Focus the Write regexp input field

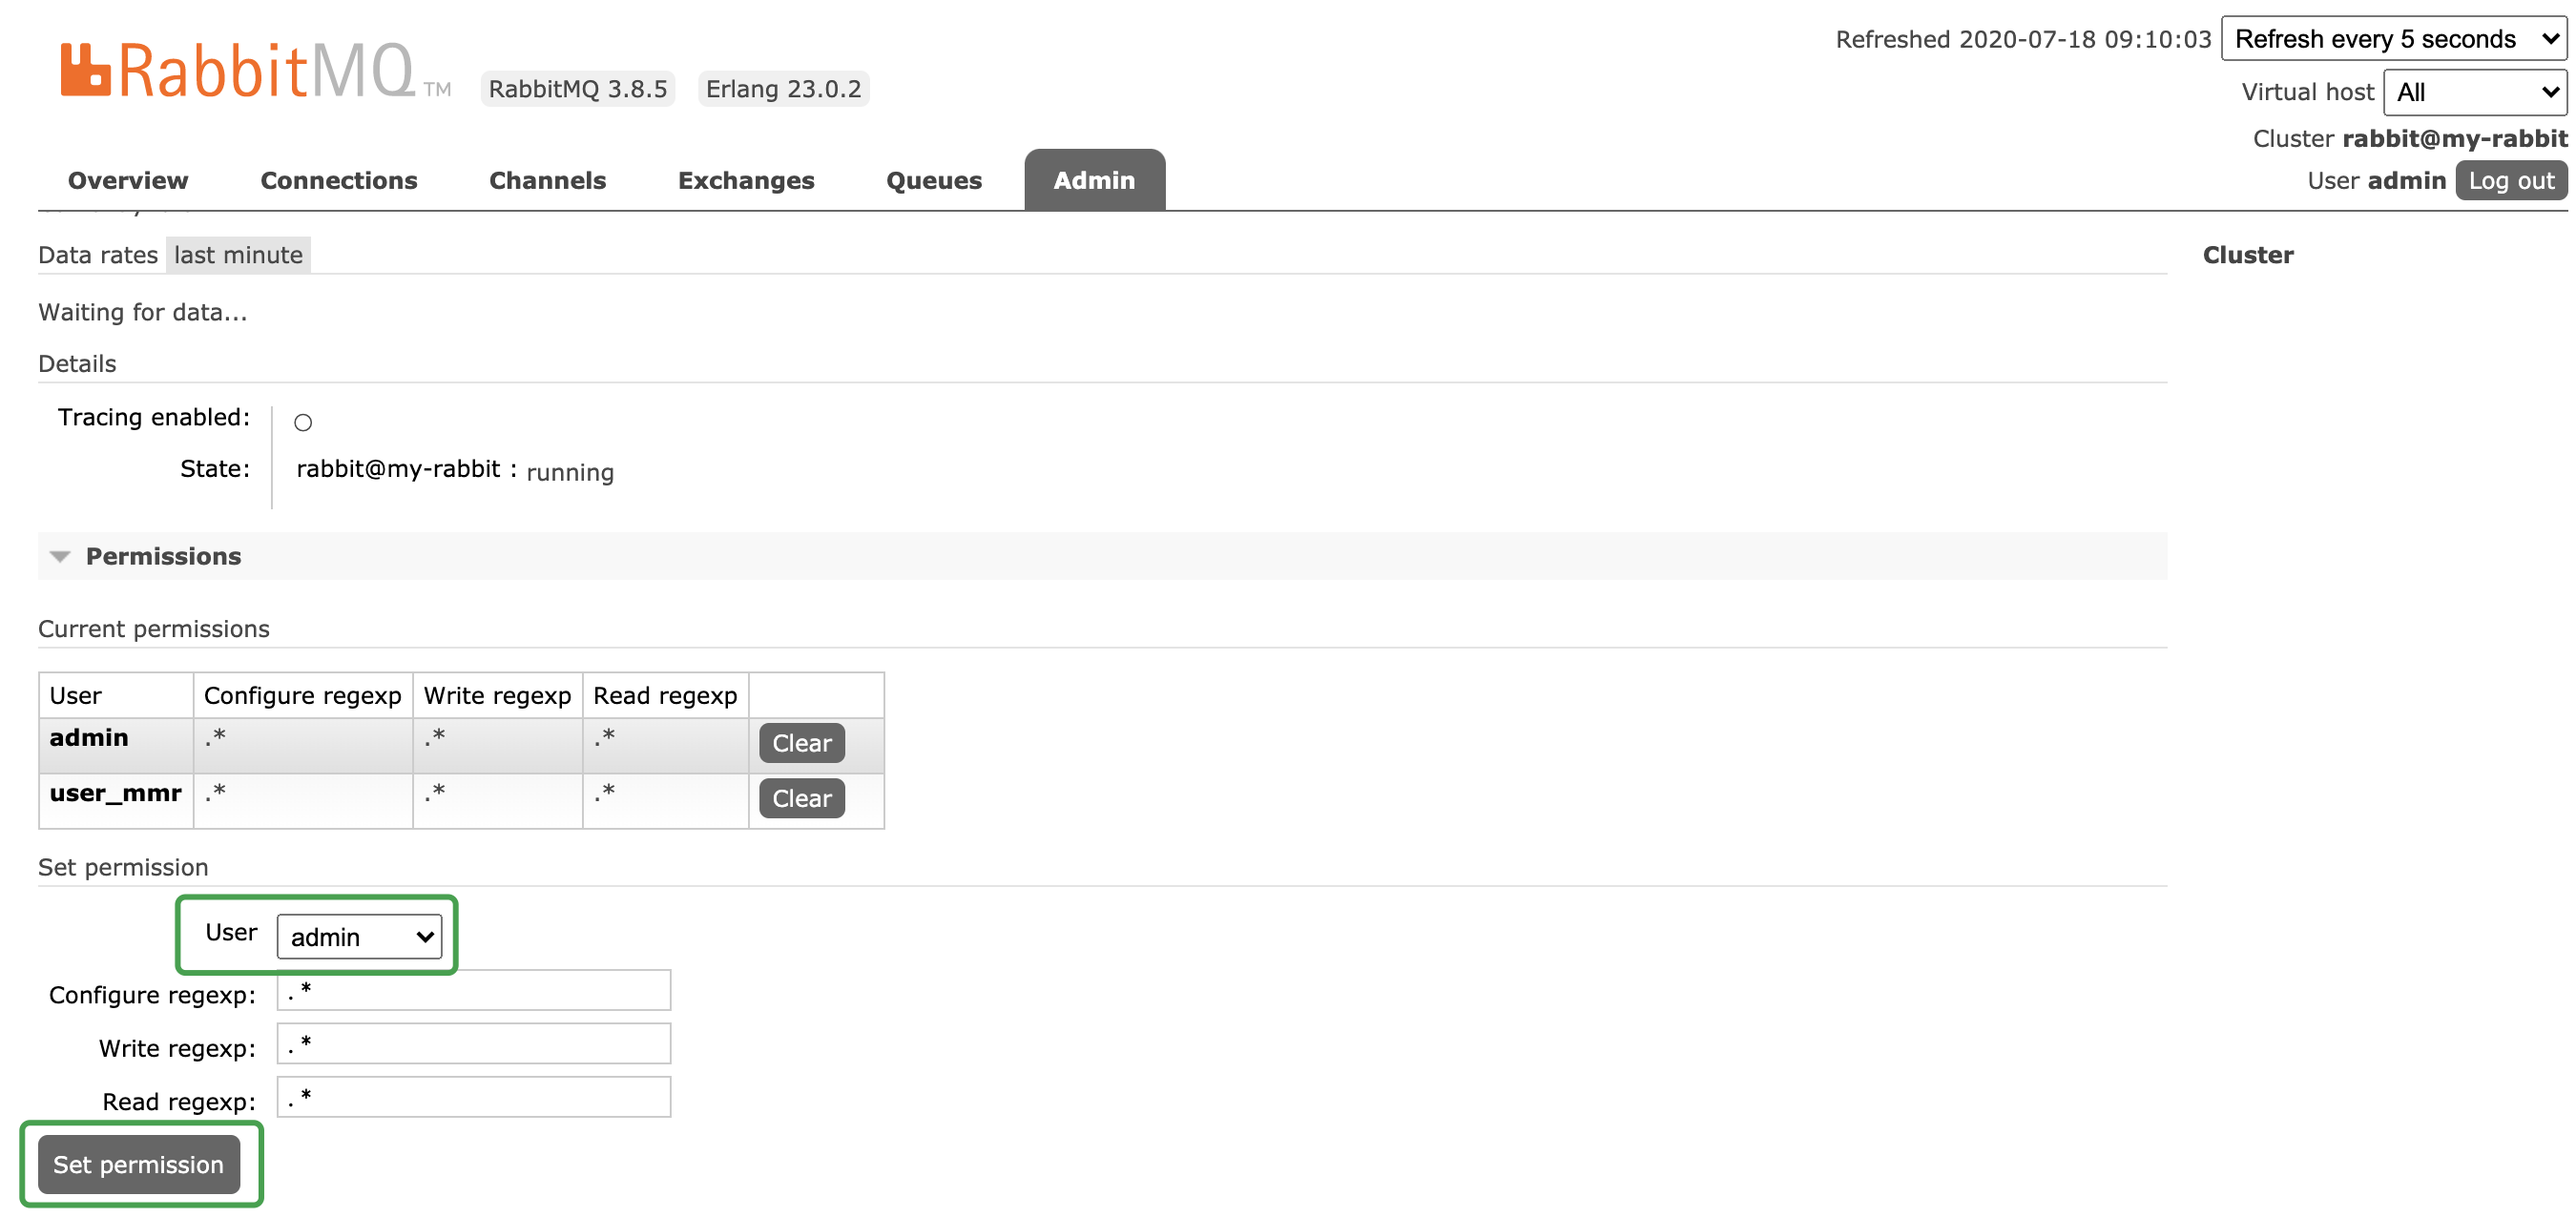coord(474,1044)
